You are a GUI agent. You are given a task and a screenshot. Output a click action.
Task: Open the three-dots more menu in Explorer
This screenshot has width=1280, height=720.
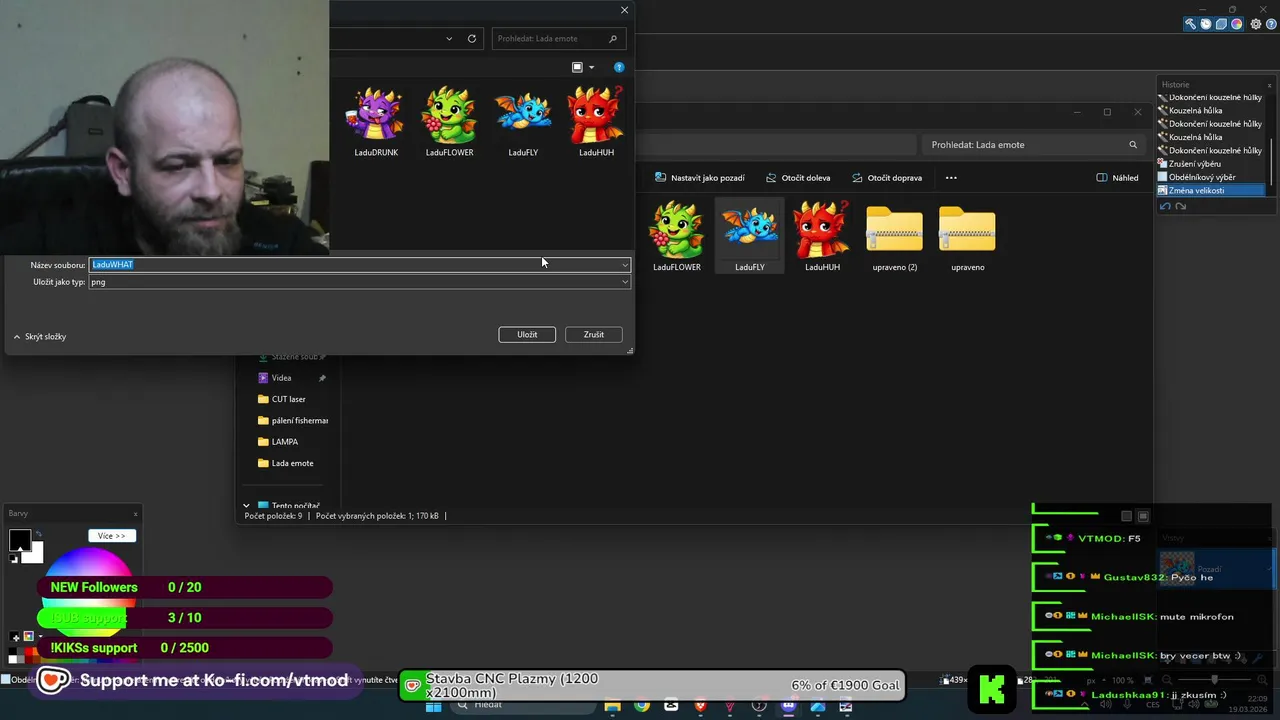951,178
